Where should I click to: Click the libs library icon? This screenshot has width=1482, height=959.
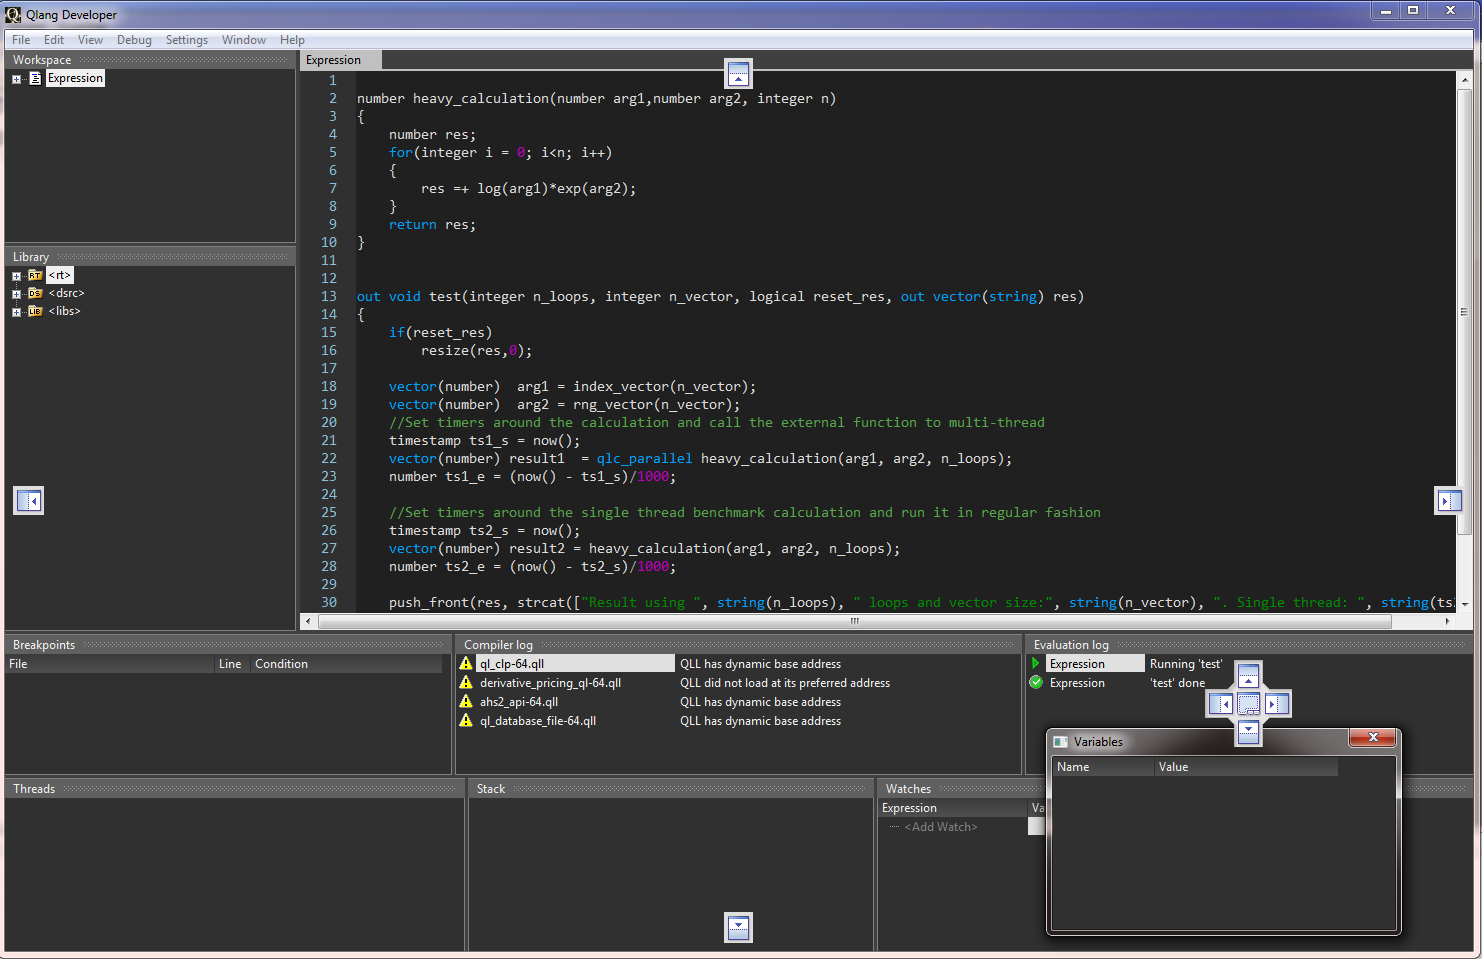[35, 311]
